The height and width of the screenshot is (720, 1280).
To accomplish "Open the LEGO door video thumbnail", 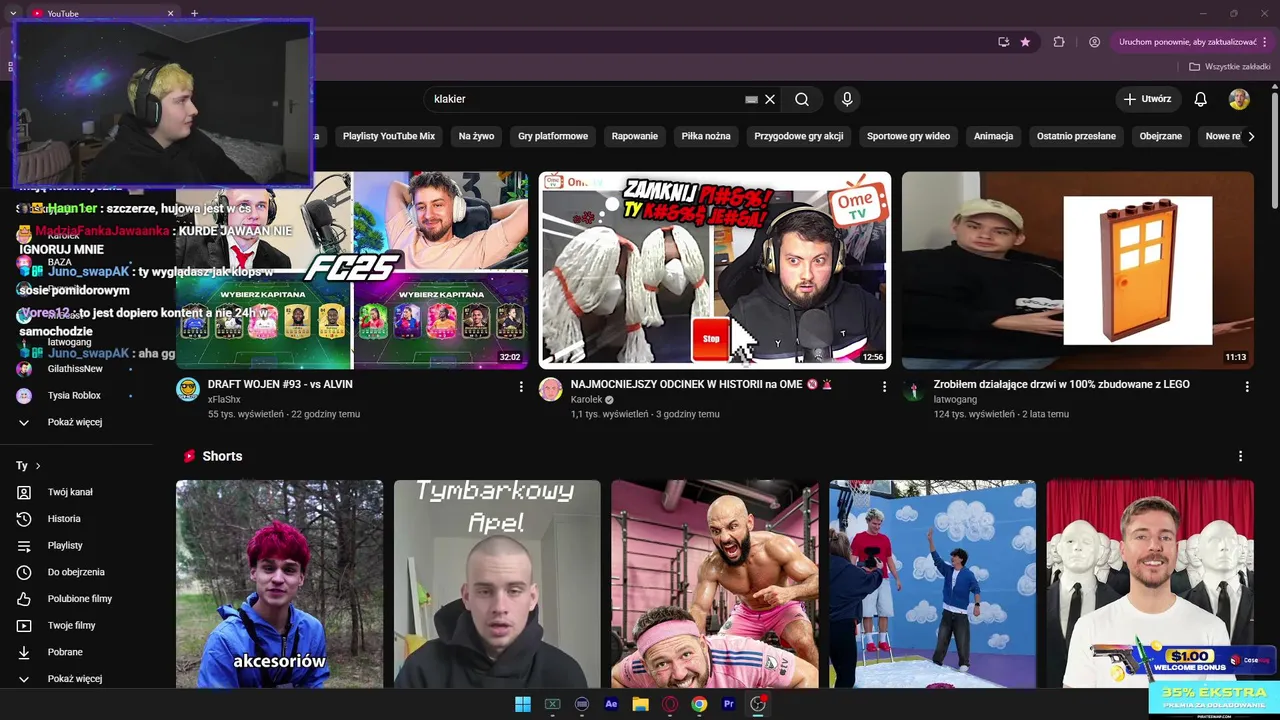I will coord(1078,270).
